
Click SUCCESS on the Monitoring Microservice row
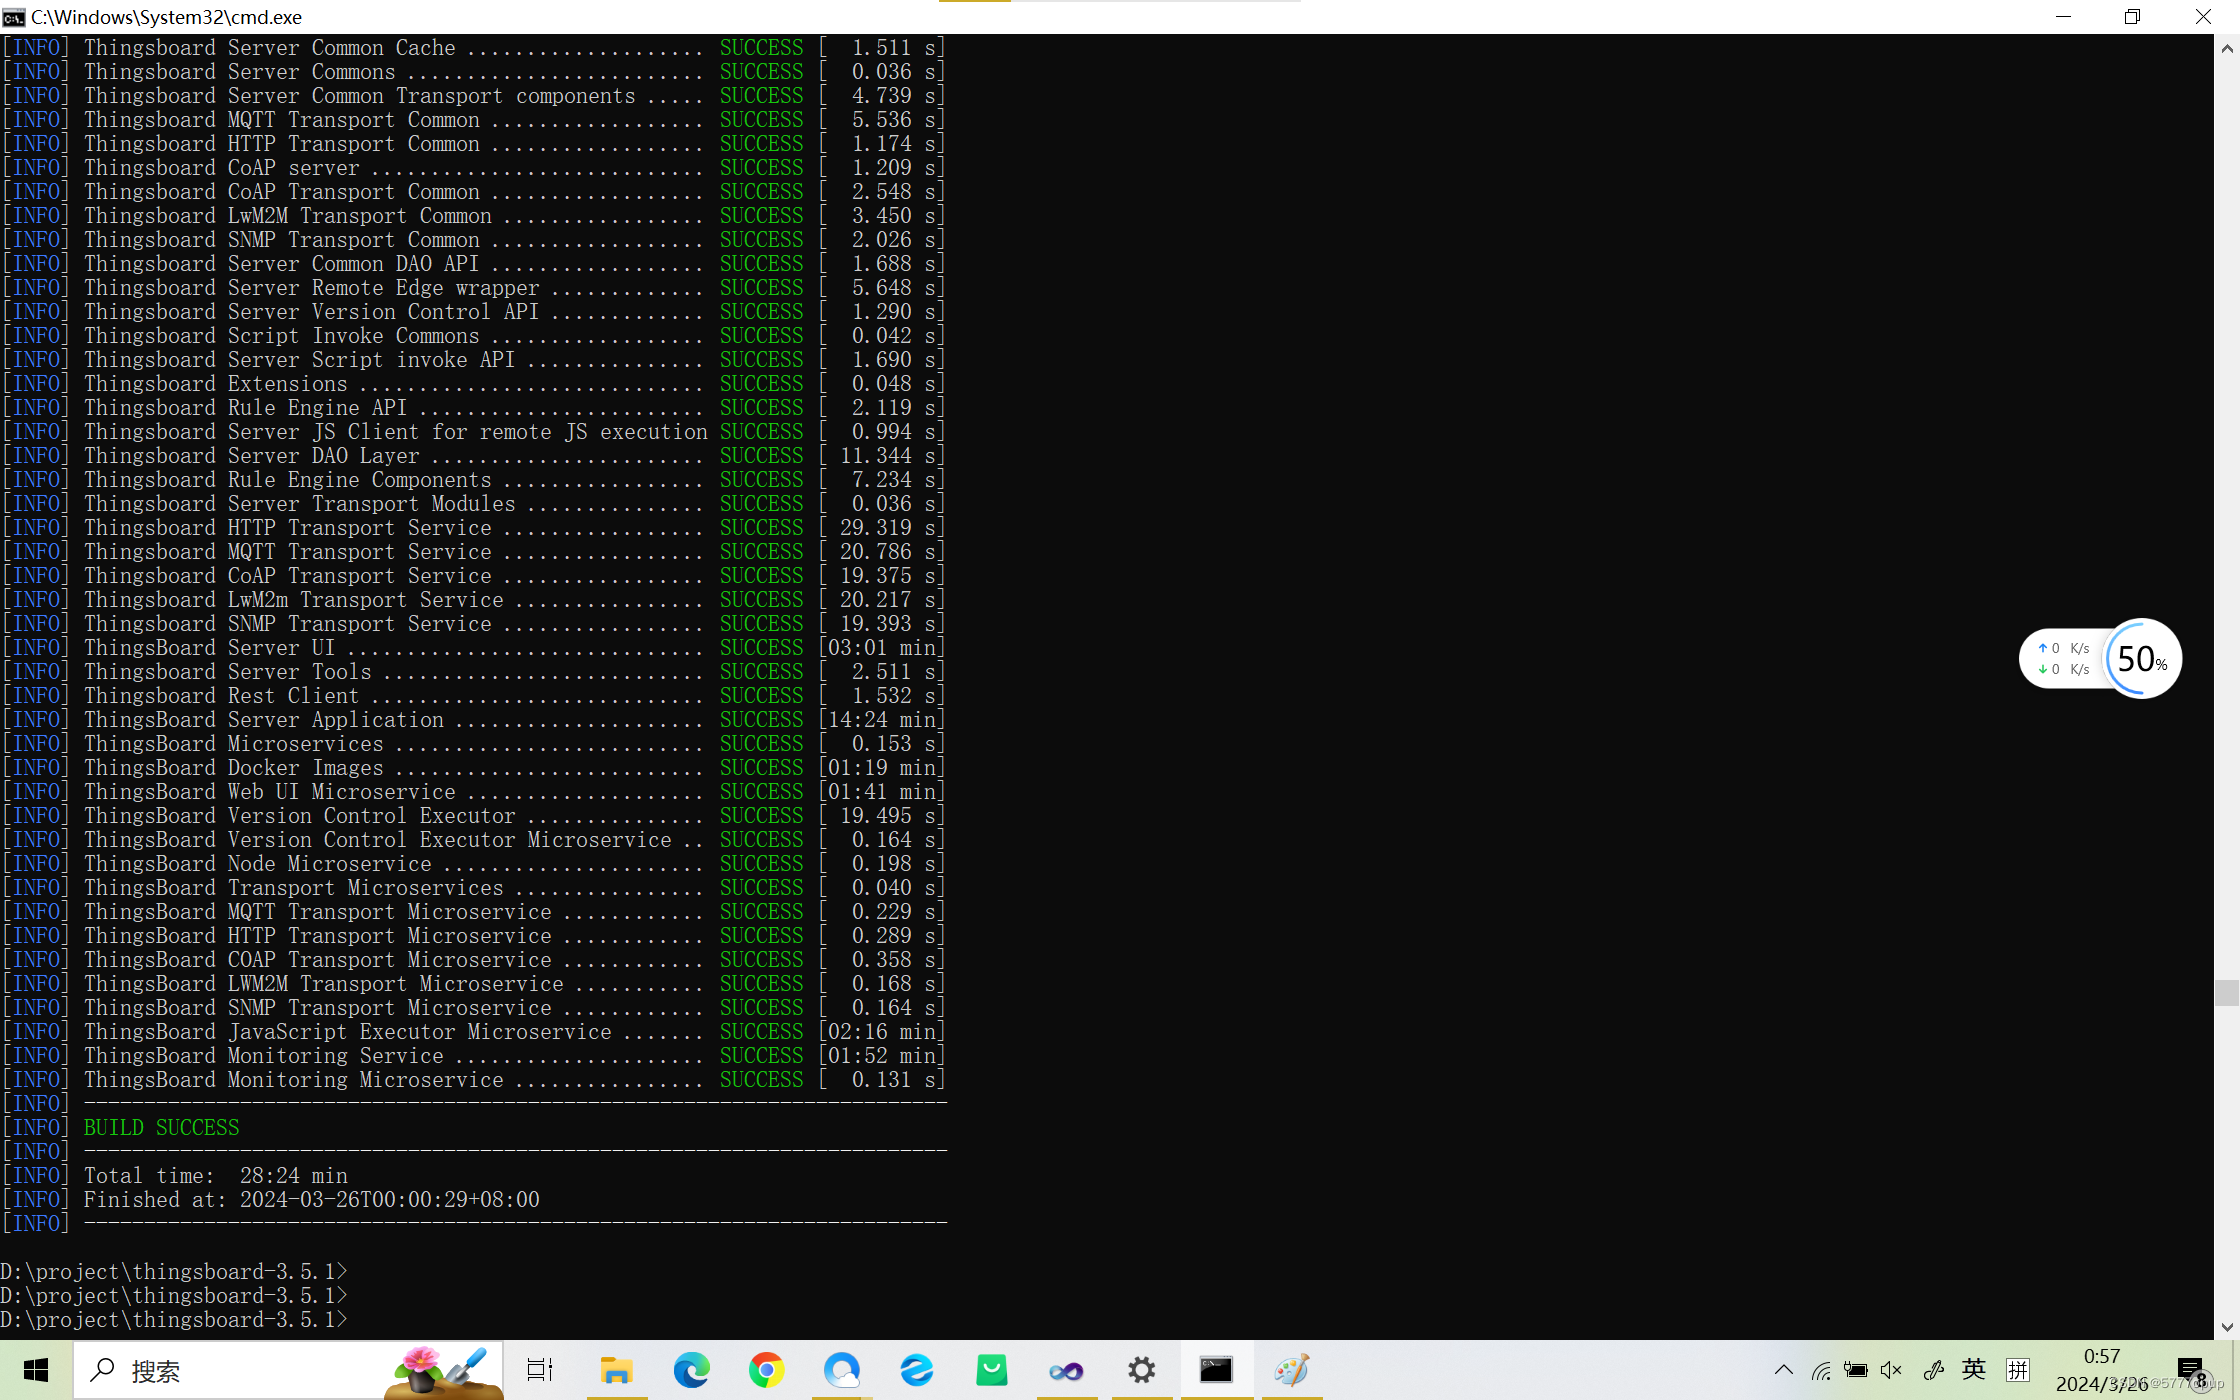pyautogui.click(x=761, y=1080)
